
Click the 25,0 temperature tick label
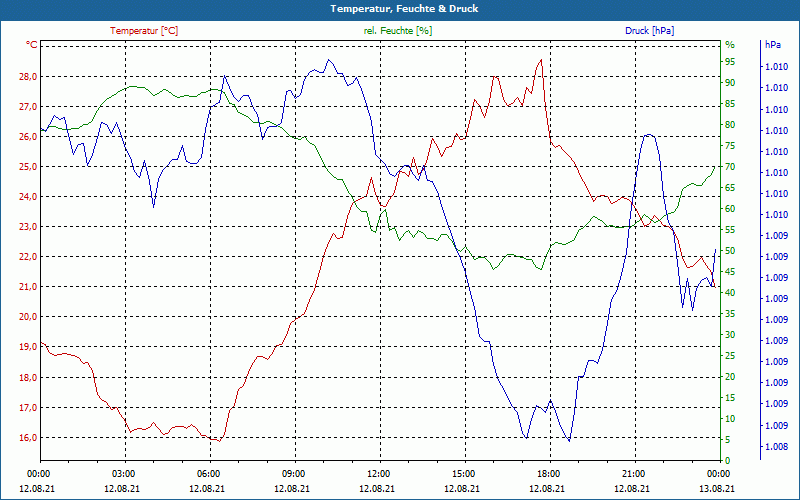[28, 167]
